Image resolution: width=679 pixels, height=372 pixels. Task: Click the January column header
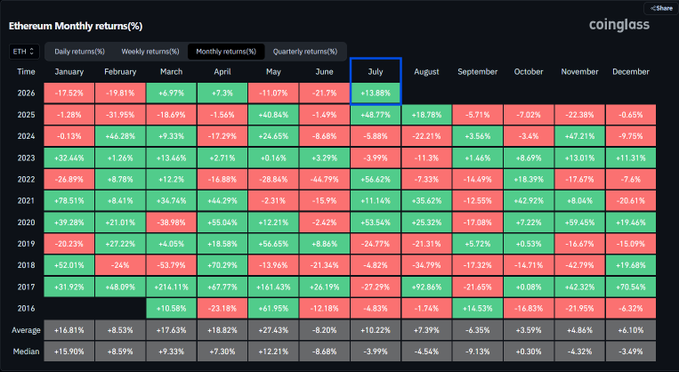(x=69, y=72)
